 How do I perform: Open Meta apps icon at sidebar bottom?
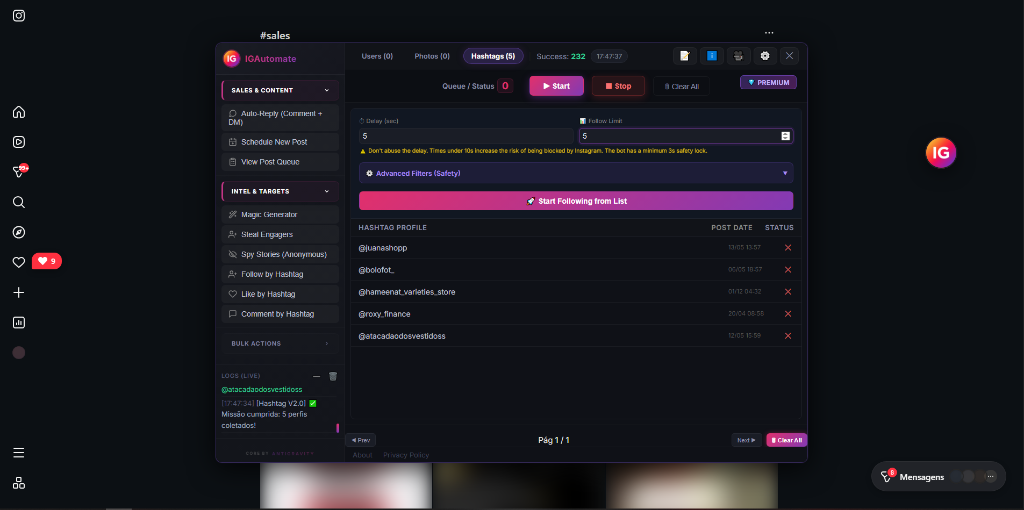point(19,483)
